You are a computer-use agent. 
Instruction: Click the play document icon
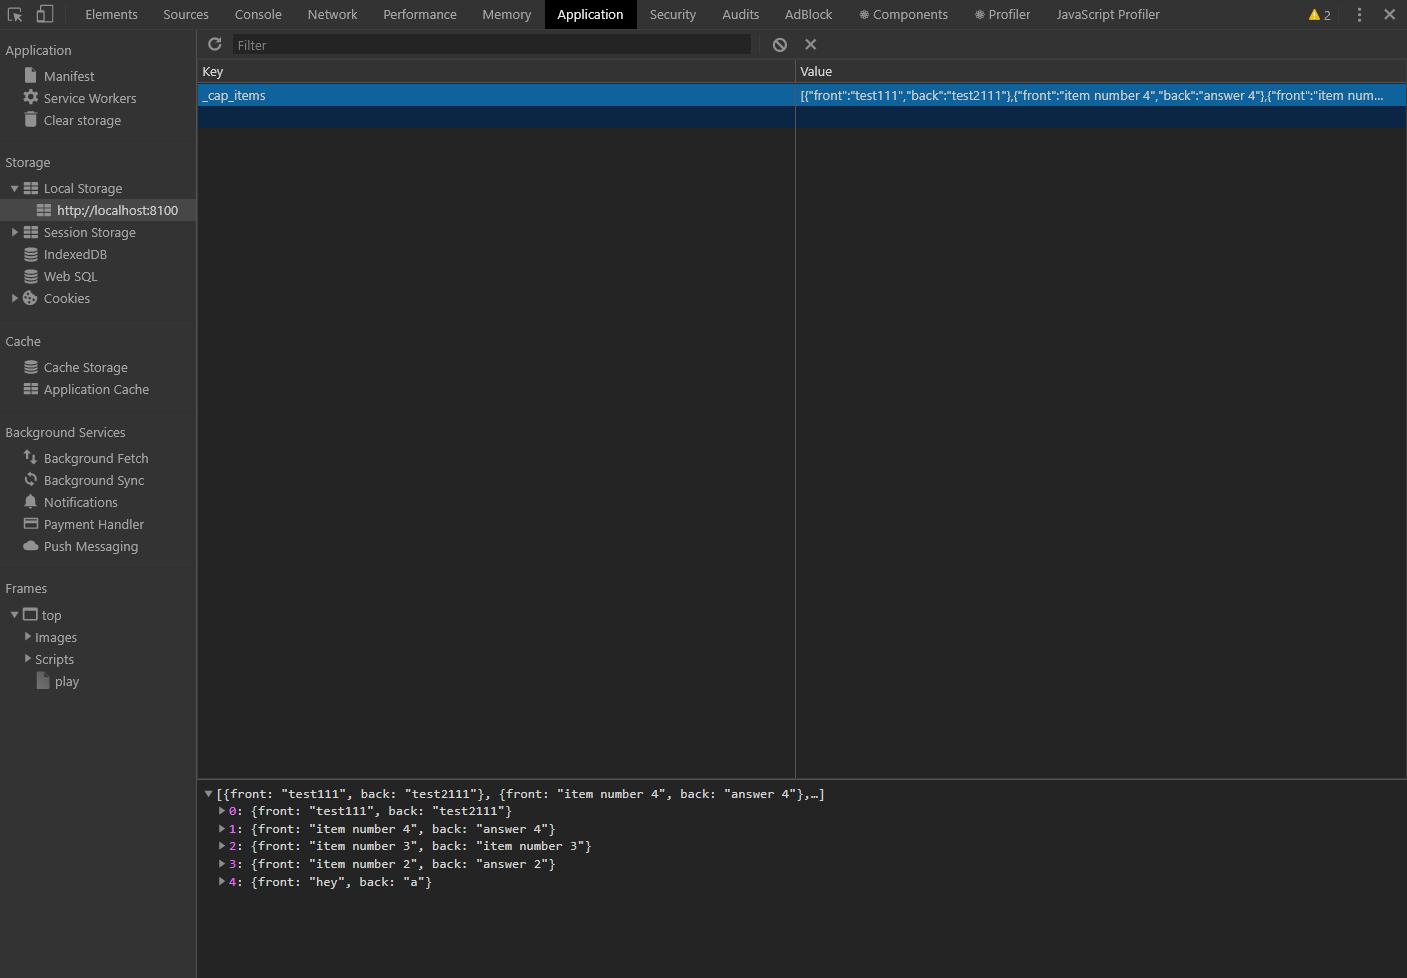point(43,680)
